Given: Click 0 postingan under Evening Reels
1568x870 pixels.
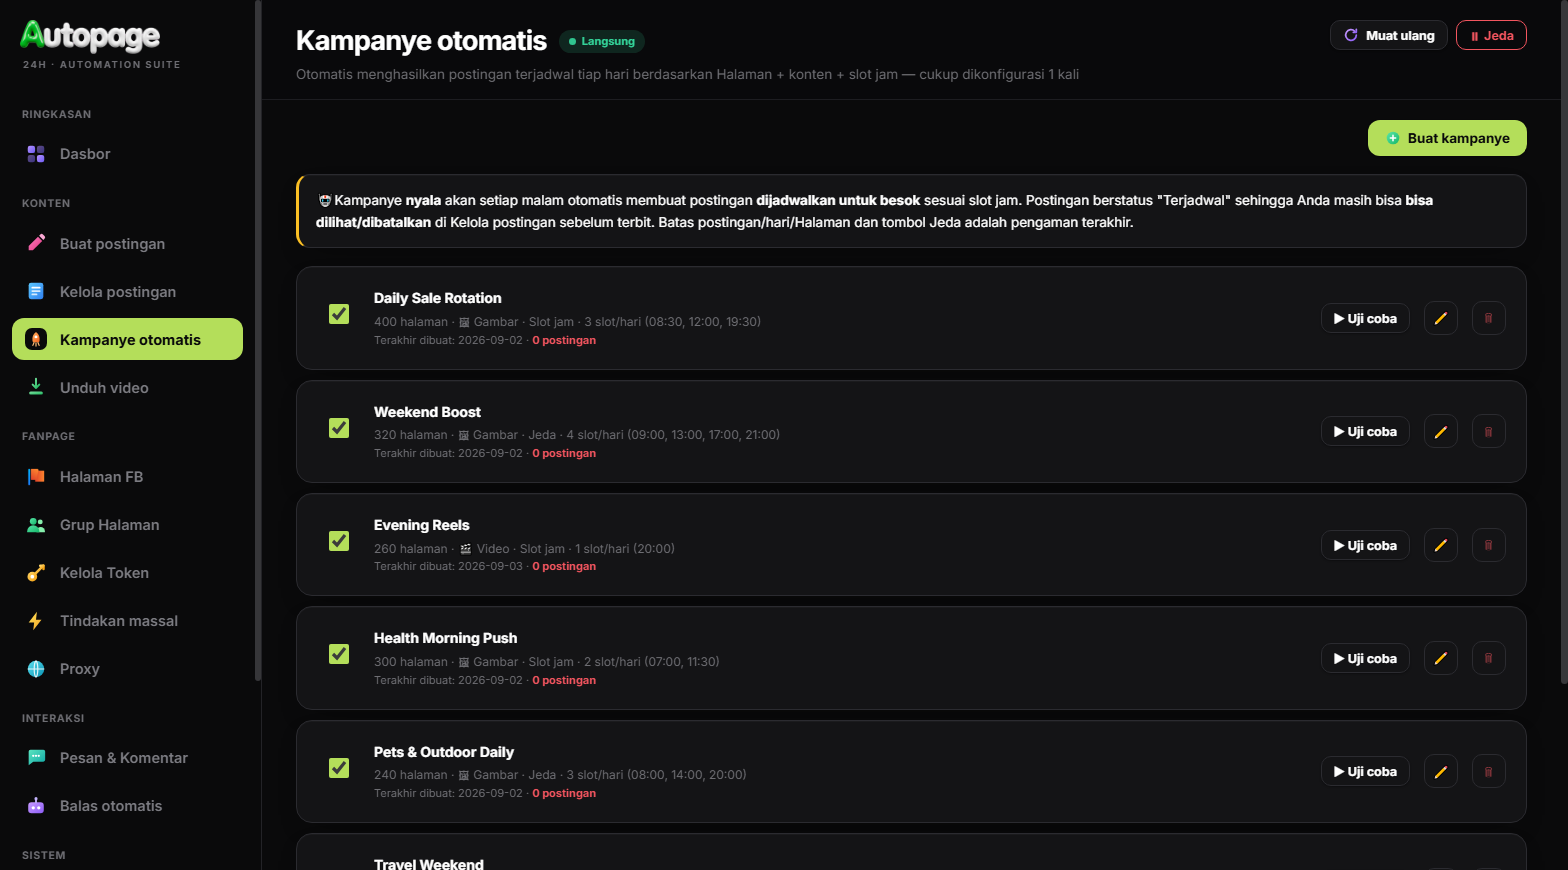Looking at the screenshot, I should [x=564, y=566].
